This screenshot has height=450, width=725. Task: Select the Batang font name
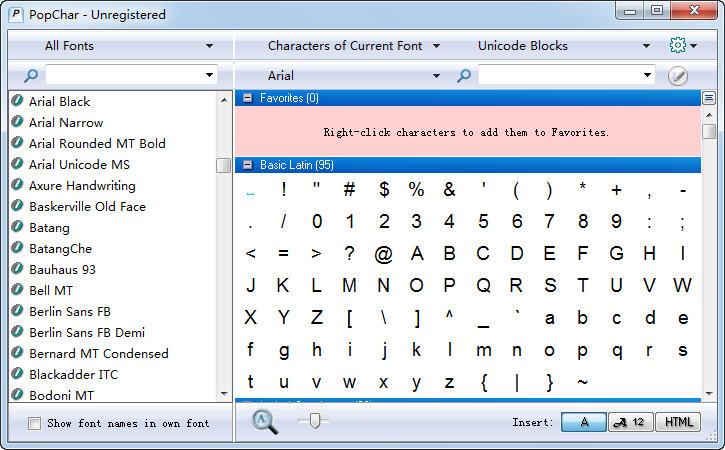tap(49, 228)
